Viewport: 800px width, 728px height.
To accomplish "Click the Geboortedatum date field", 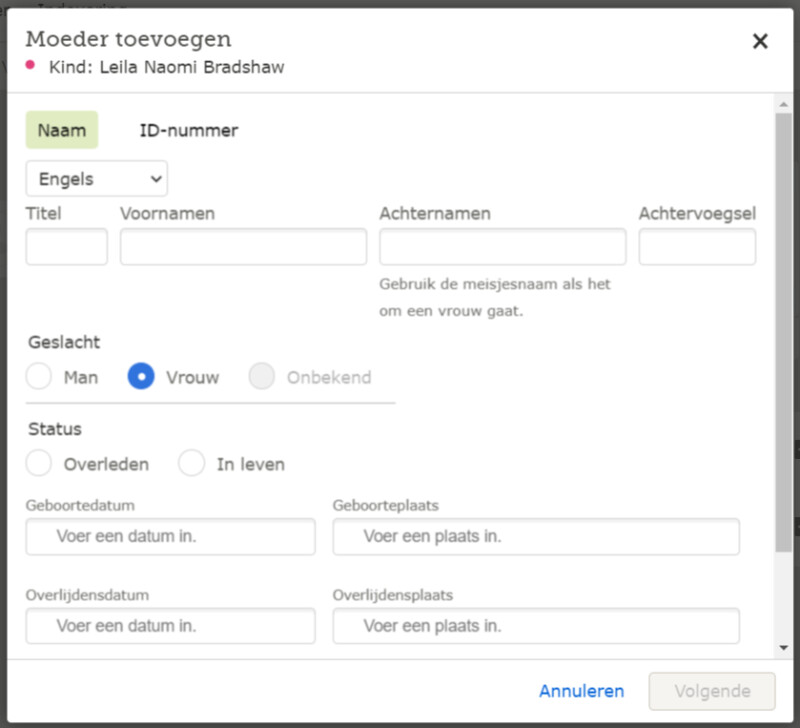I will [170, 537].
